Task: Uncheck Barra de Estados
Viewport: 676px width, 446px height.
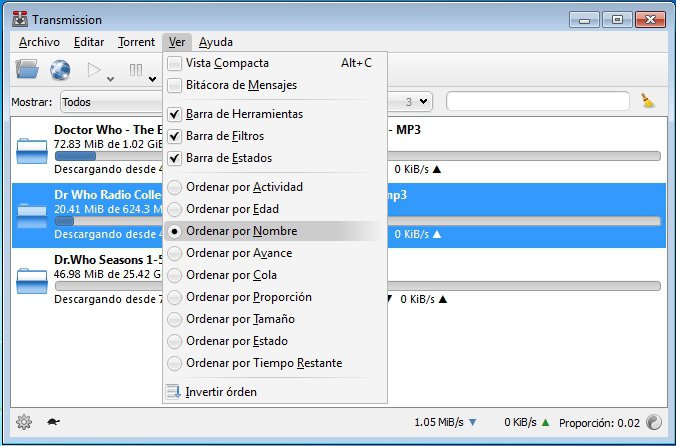Action: pos(174,158)
